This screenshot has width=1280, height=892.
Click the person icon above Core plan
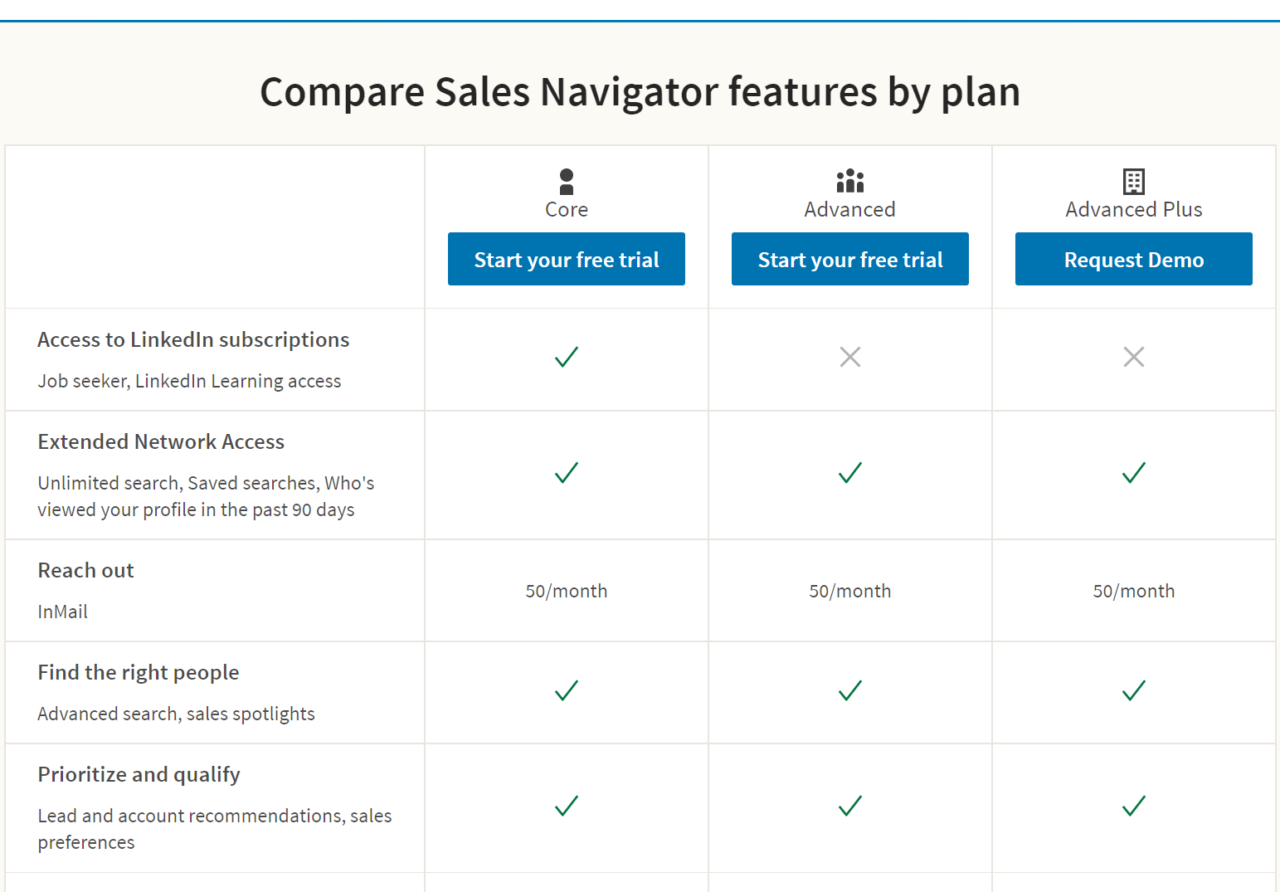click(x=566, y=181)
